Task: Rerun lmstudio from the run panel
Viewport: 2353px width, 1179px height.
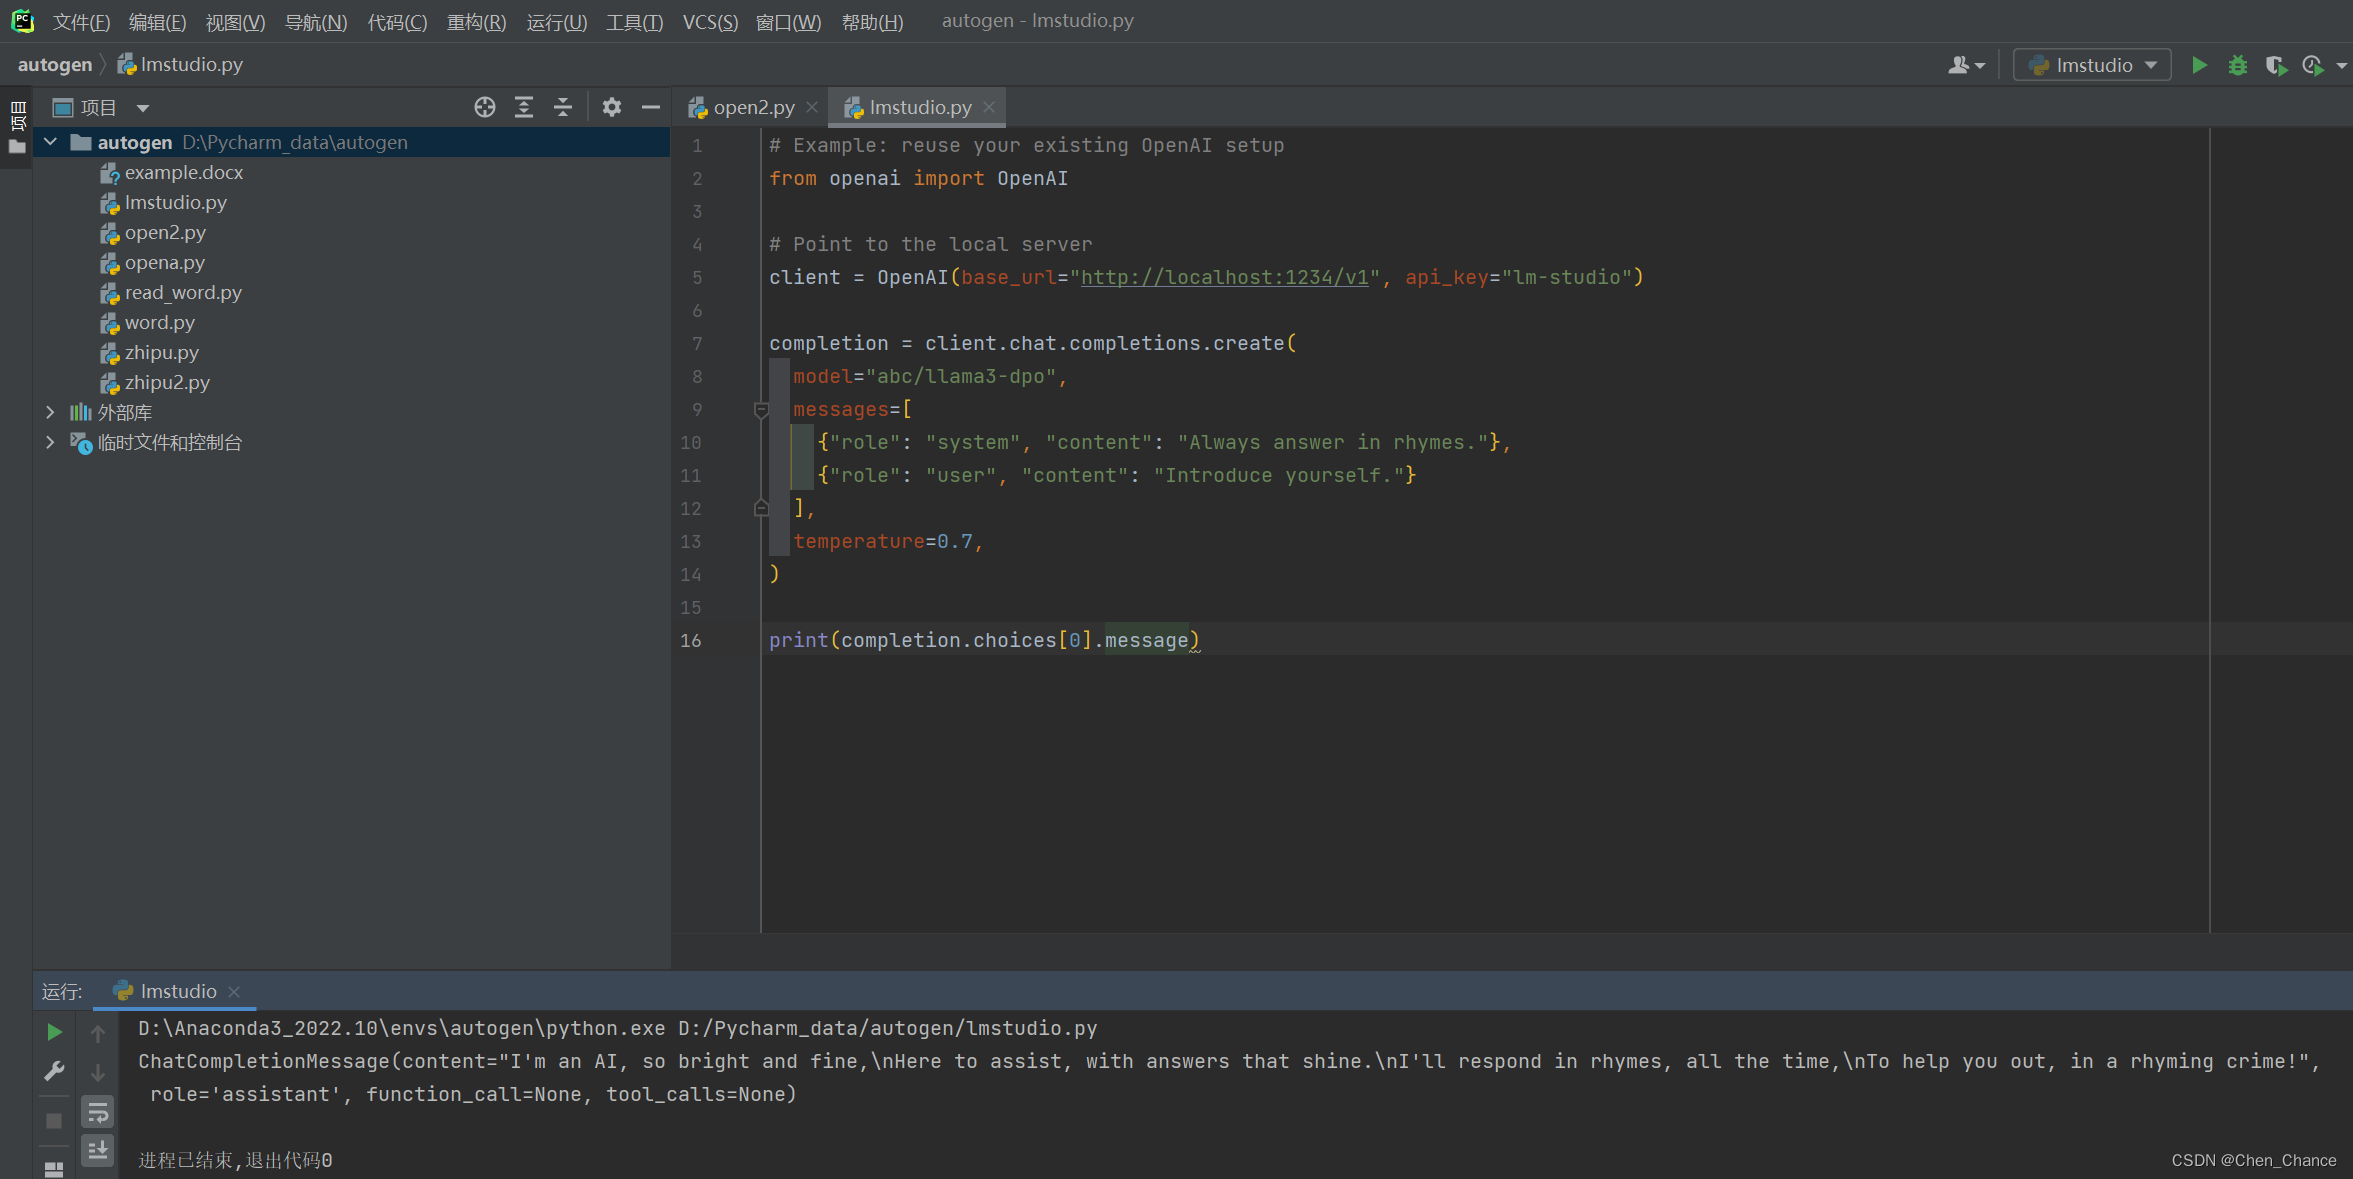Action: click(x=55, y=1032)
